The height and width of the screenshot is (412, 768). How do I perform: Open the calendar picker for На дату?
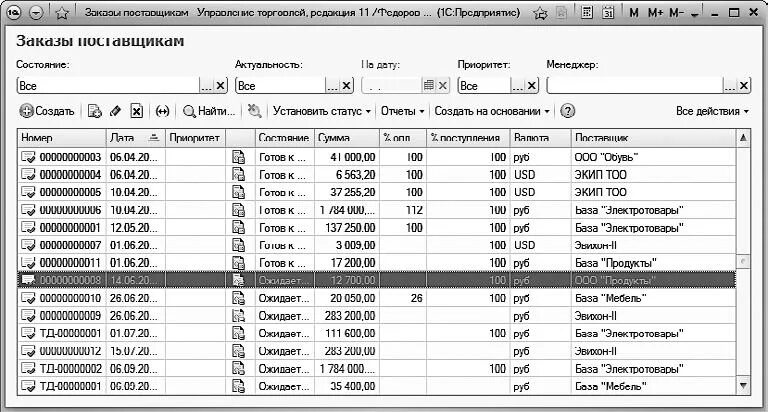(x=429, y=85)
